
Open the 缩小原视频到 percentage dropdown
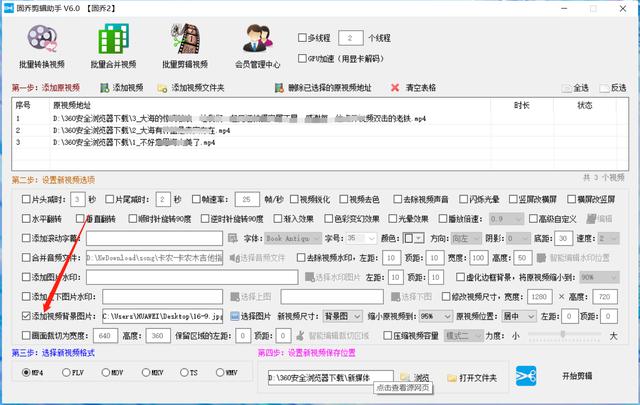click(436, 316)
